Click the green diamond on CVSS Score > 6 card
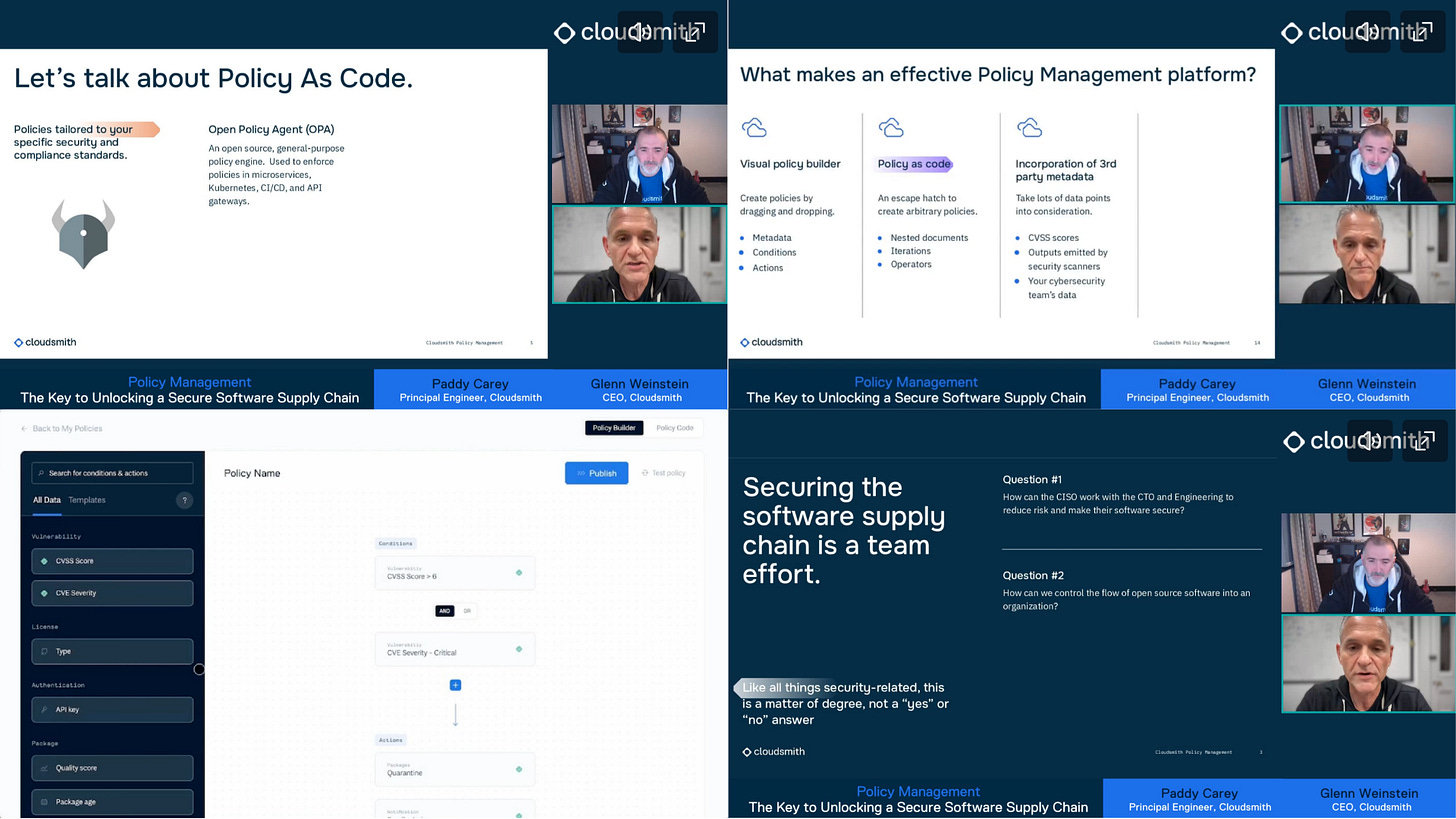The width and height of the screenshot is (1456, 819). [518, 573]
